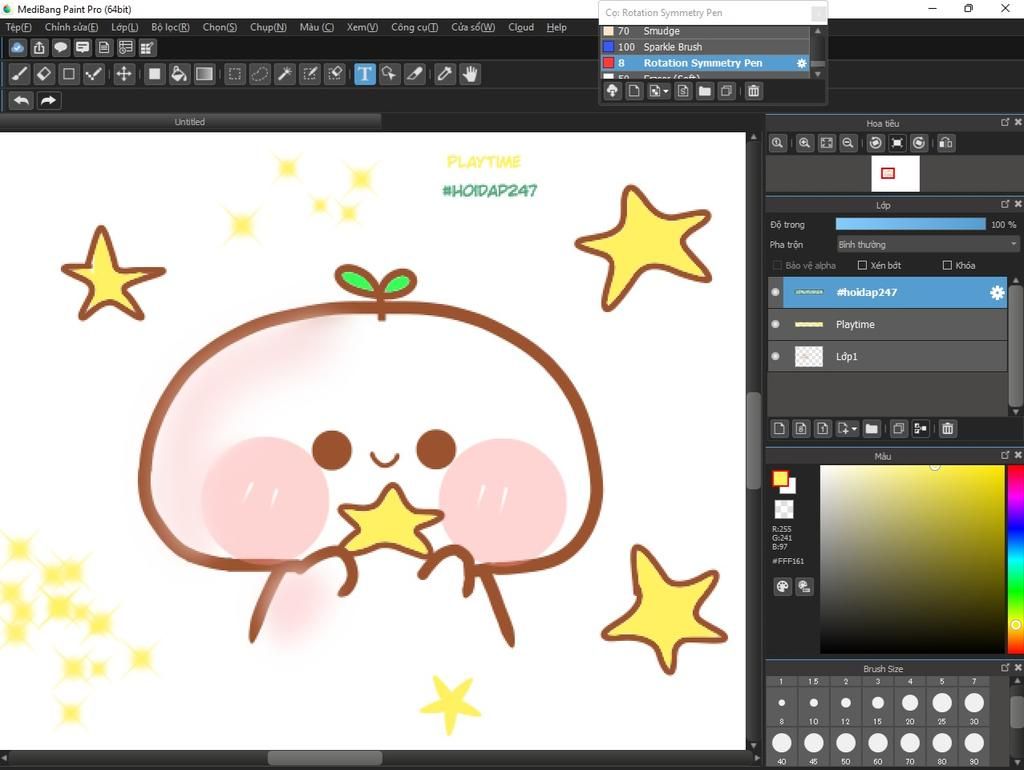Select the Eyedropper tool
The width and height of the screenshot is (1024, 770).
click(445, 74)
